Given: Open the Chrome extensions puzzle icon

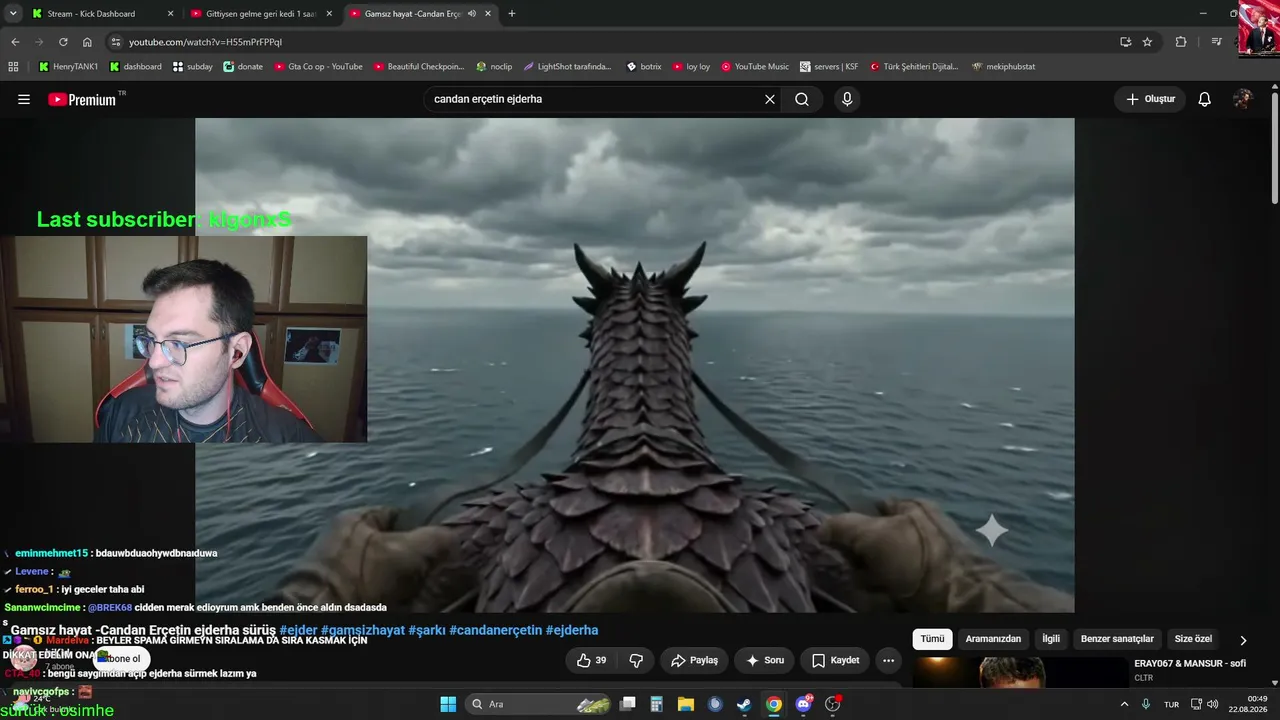Looking at the screenshot, I should tap(1181, 42).
